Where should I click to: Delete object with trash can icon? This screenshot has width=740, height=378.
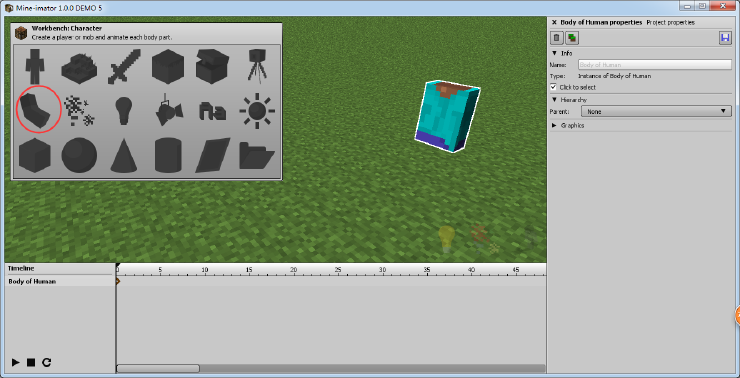tap(557, 38)
